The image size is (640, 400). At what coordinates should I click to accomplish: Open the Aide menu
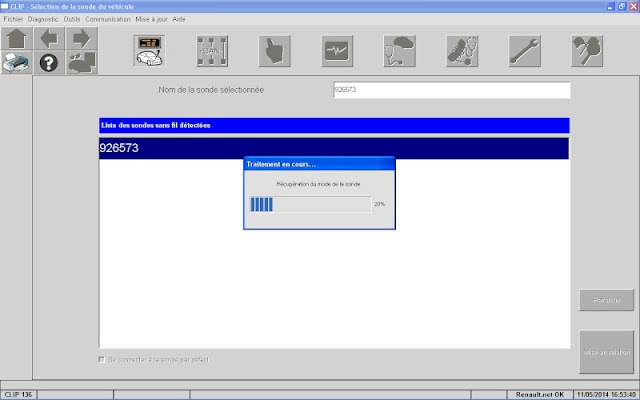click(179, 19)
